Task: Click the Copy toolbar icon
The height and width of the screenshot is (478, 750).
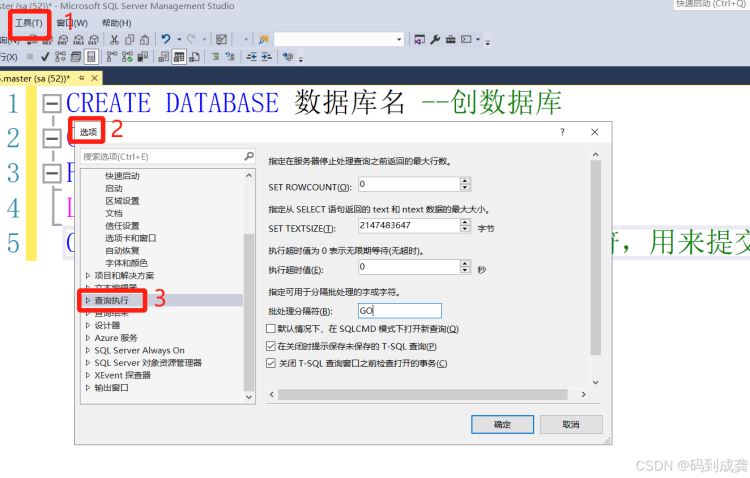Action: tap(129, 40)
